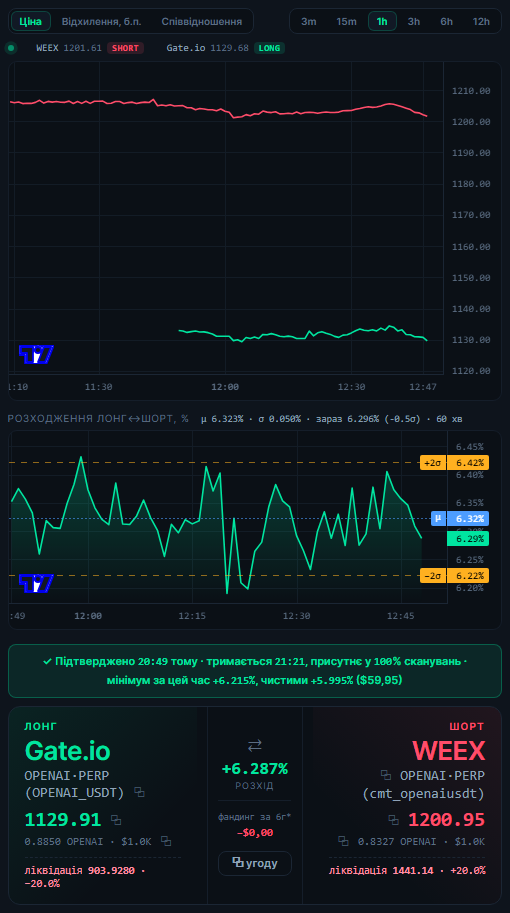The width and height of the screenshot is (510, 913).
Task: Click the 12:47 time axis label
Action: click(423, 387)
